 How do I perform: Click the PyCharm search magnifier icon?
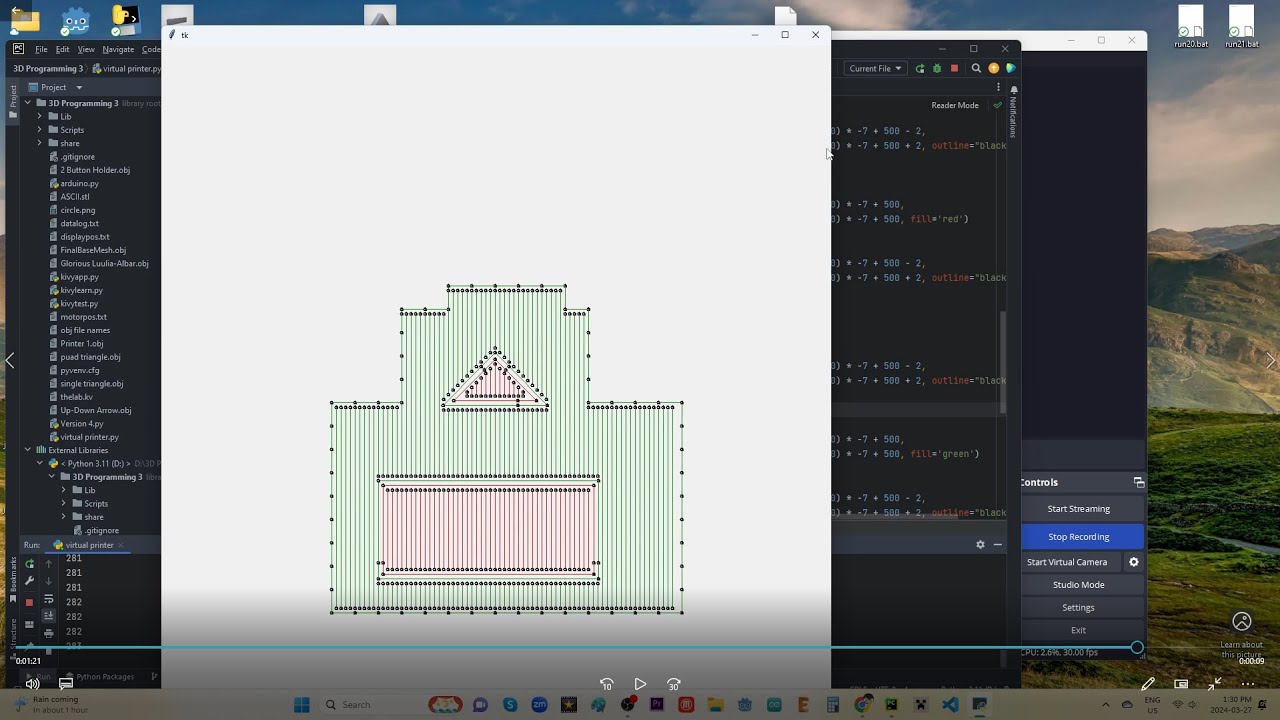[x=976, y=68]
